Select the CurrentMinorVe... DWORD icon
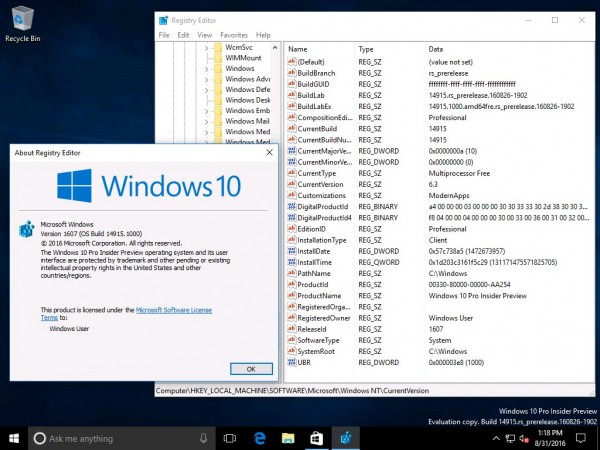The height and width of the screenshot is (450, 600). pyautogui.click(x=292, y=162)
